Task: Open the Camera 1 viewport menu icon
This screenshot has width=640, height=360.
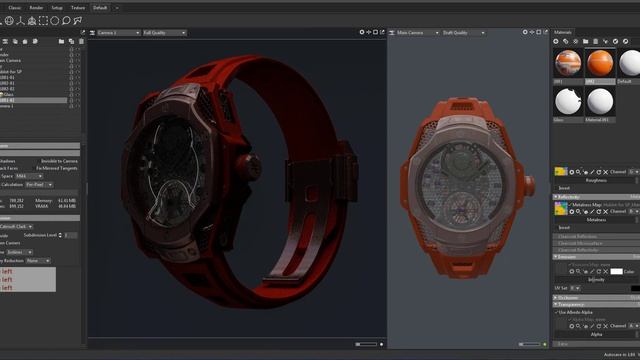Action: click(x=92, y=33)
